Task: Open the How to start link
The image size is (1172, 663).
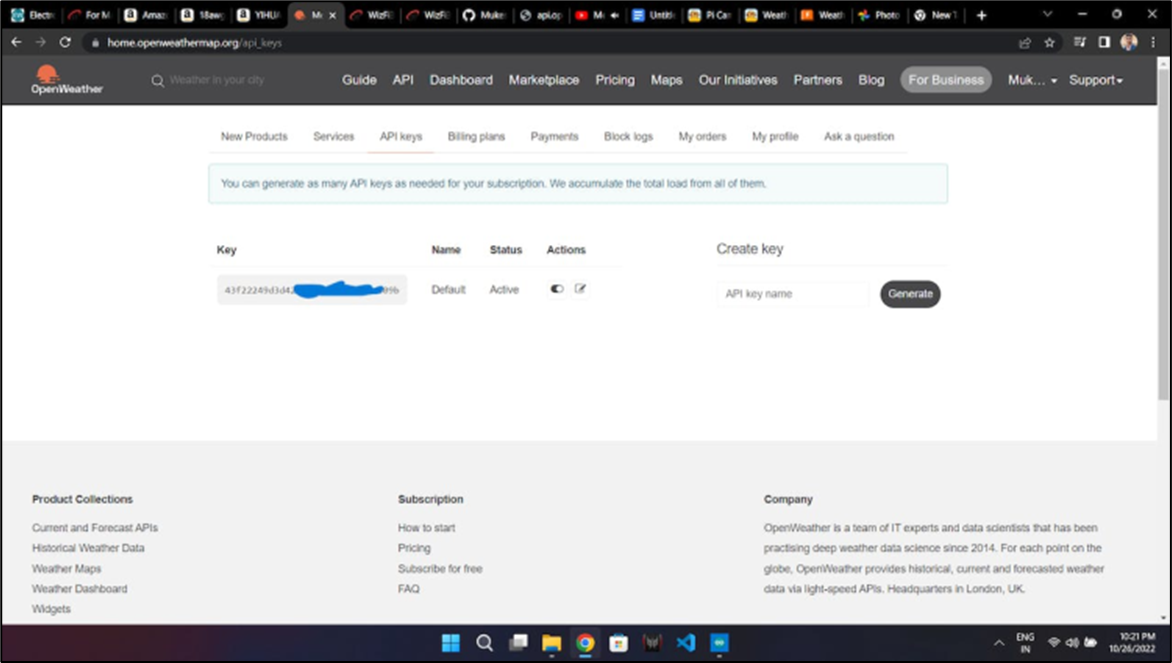Action: click(426, 528)
